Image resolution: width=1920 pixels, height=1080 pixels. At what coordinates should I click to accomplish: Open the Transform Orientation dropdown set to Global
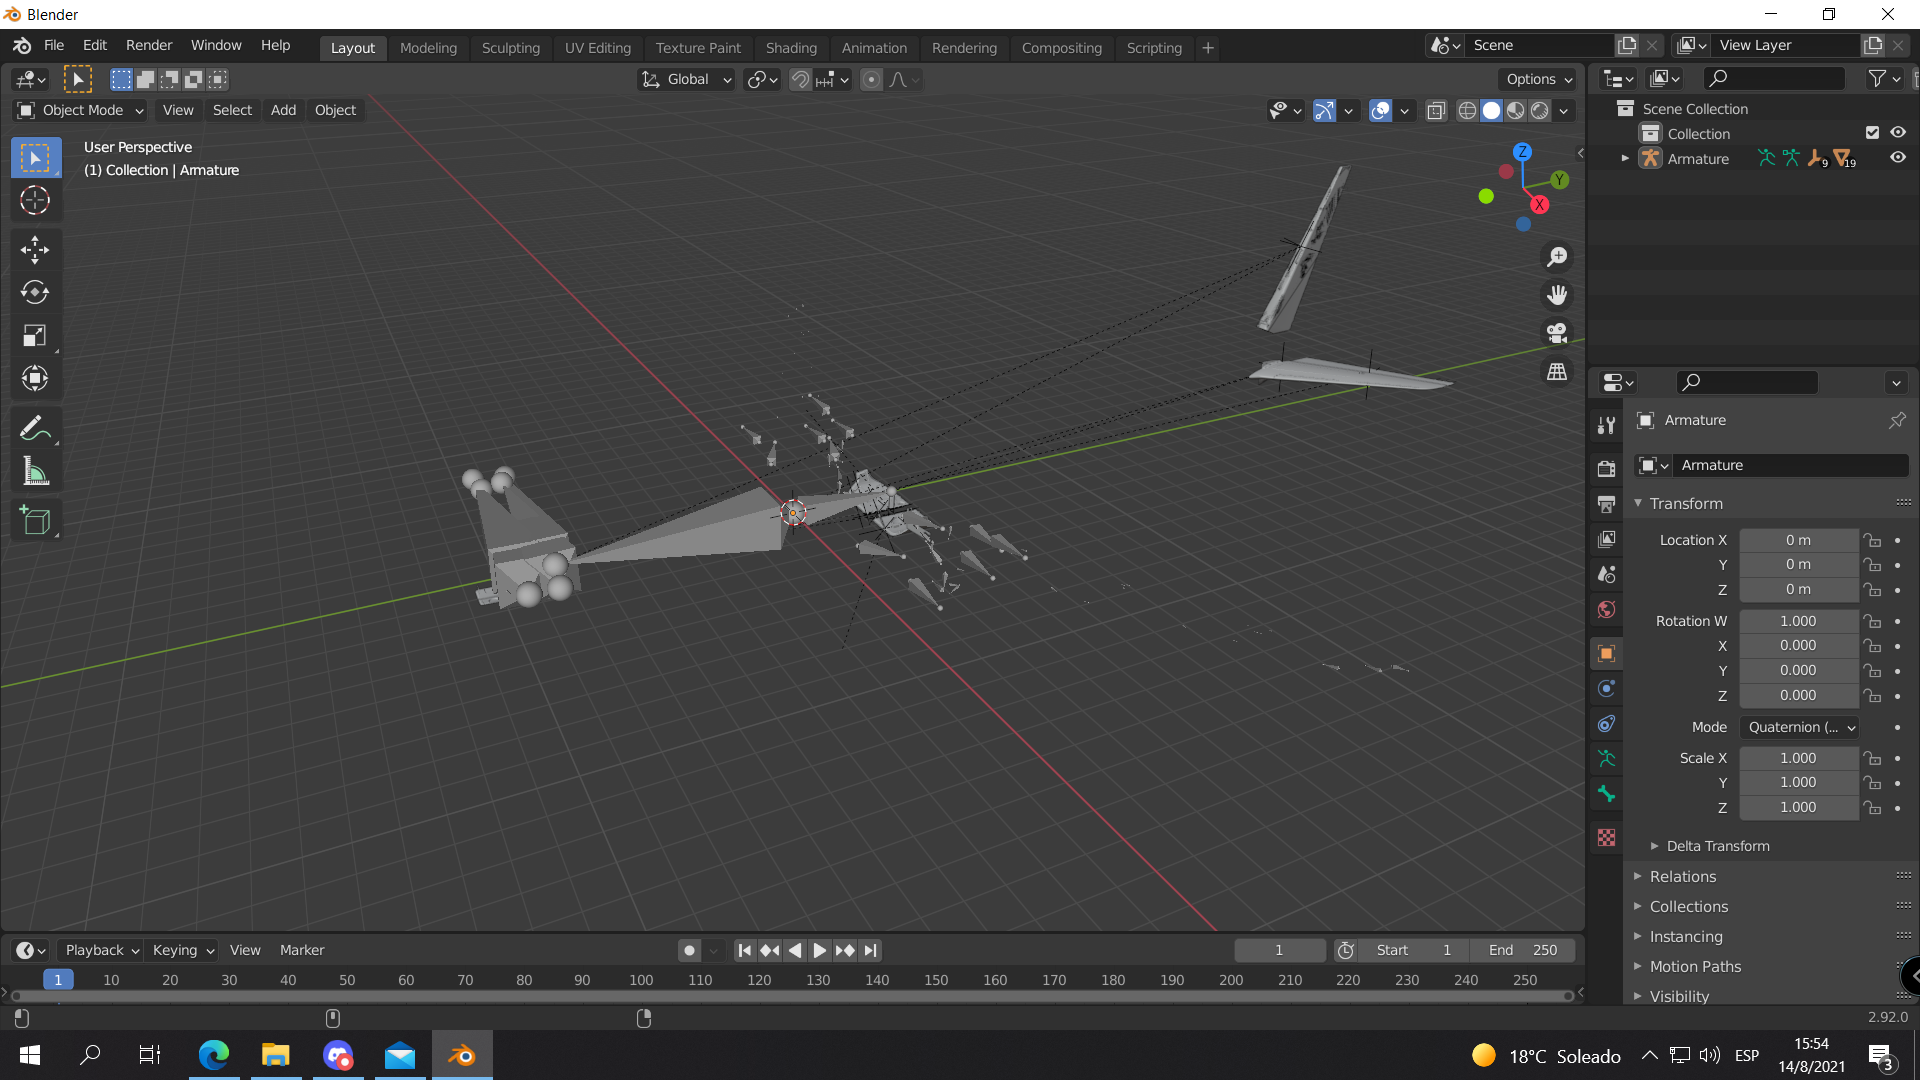click(x=686, y=79)
